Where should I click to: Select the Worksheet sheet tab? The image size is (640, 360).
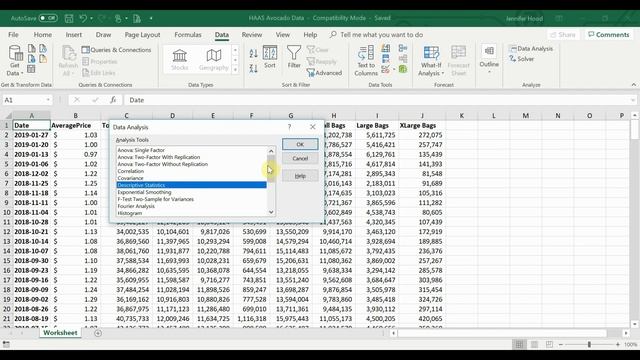pos(60,333)
